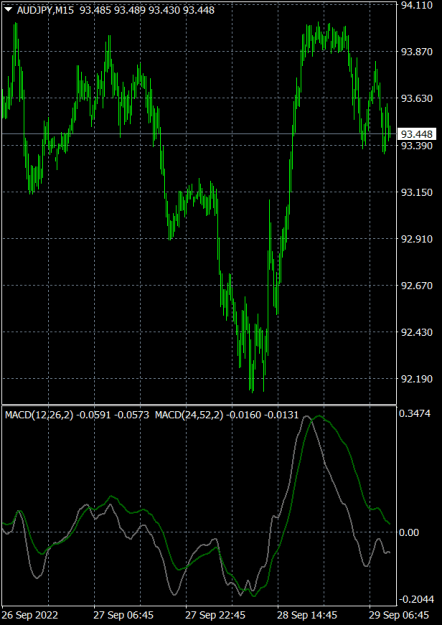
Task: Click the 0.00 indicator zero level label
Action: pyautogui.click(x=410, y=533)
